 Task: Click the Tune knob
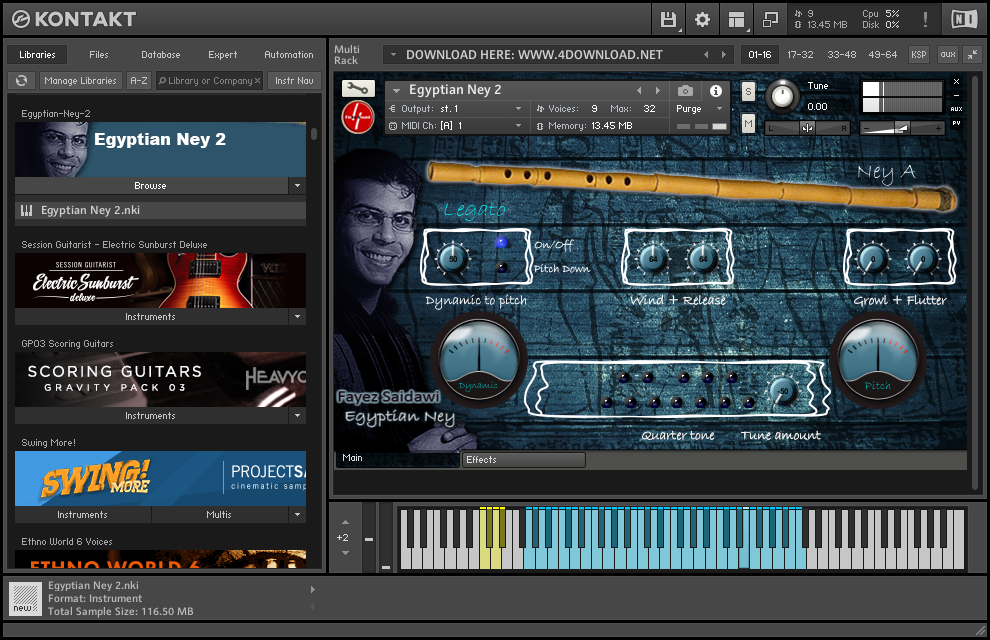[x=782, y=97]
